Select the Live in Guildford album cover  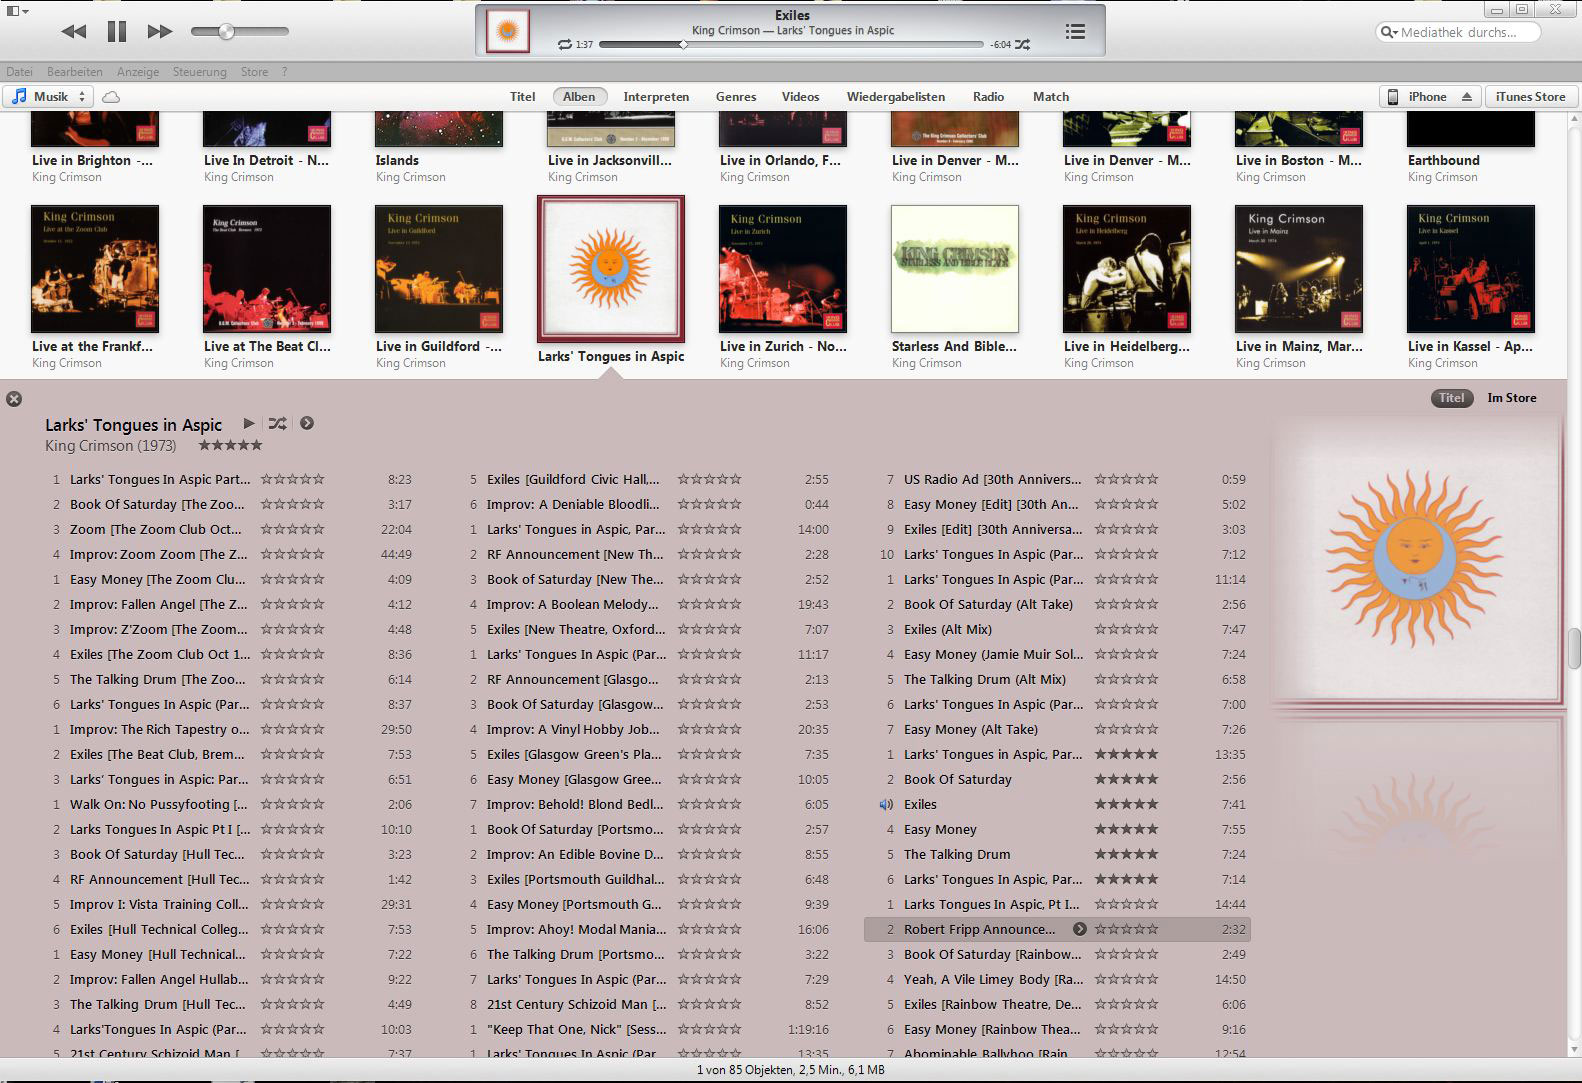click(439, 269)
